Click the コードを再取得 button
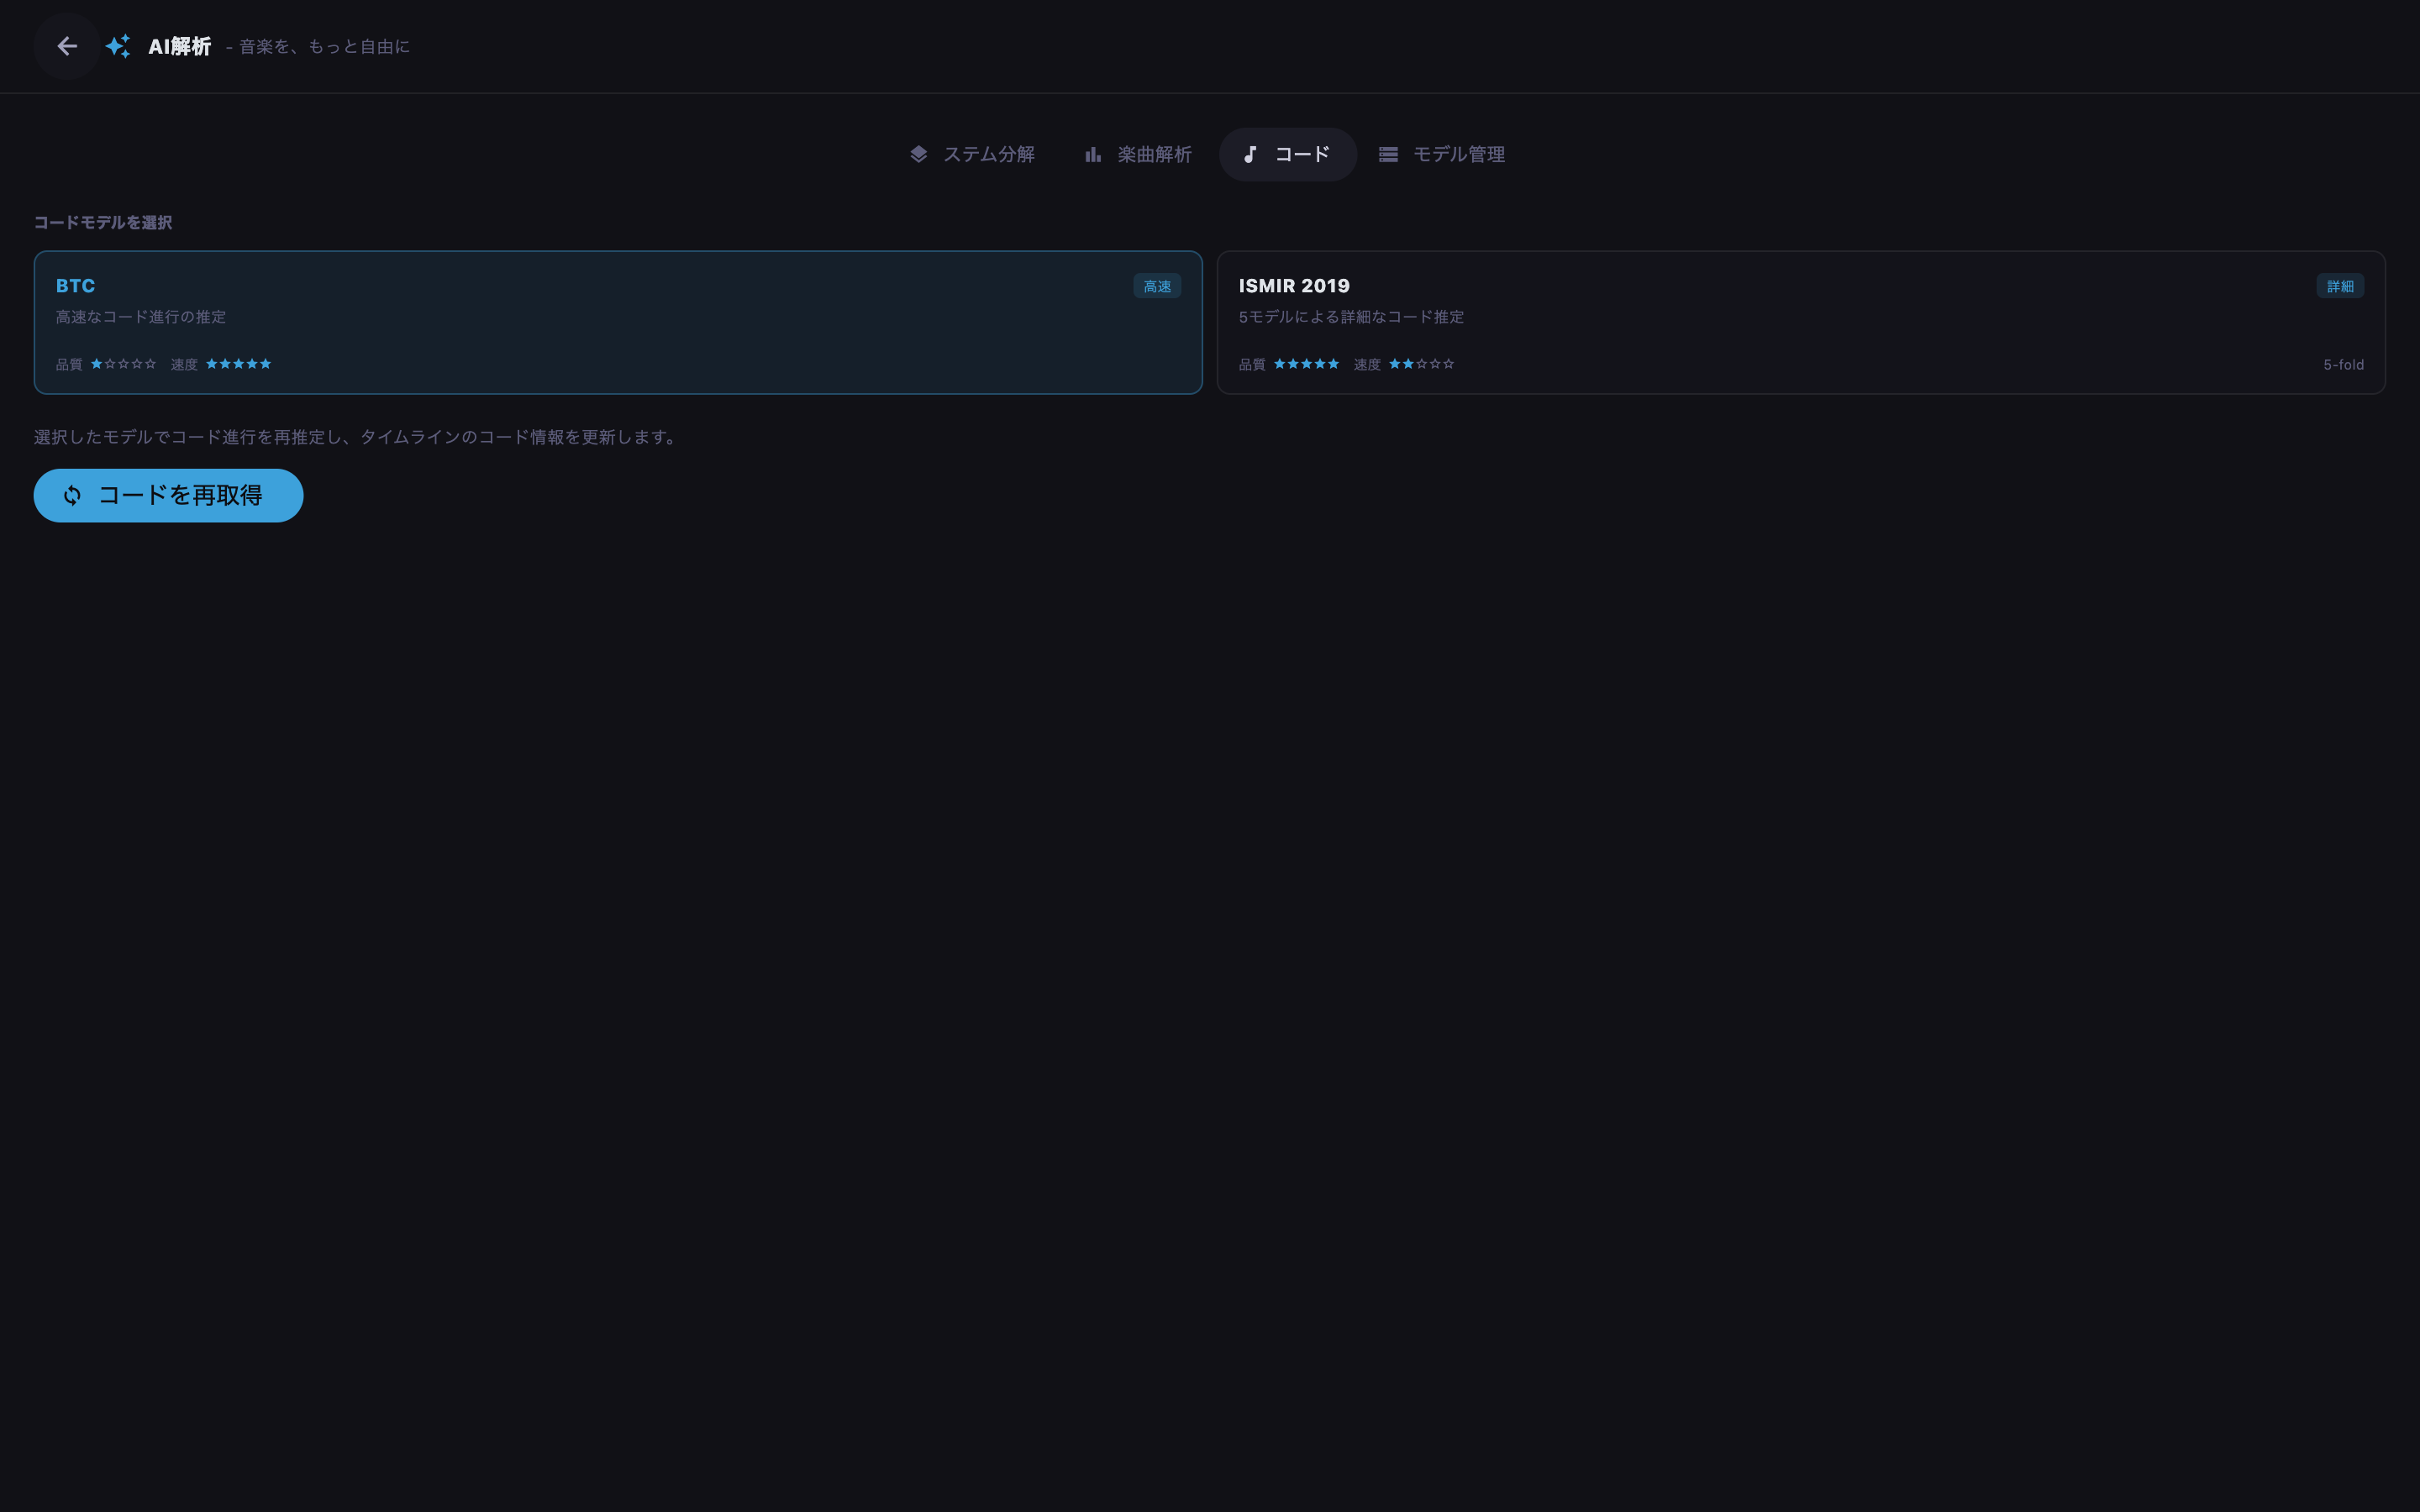The height and width of the screenshot is (1512, 2420). (168, 495)
